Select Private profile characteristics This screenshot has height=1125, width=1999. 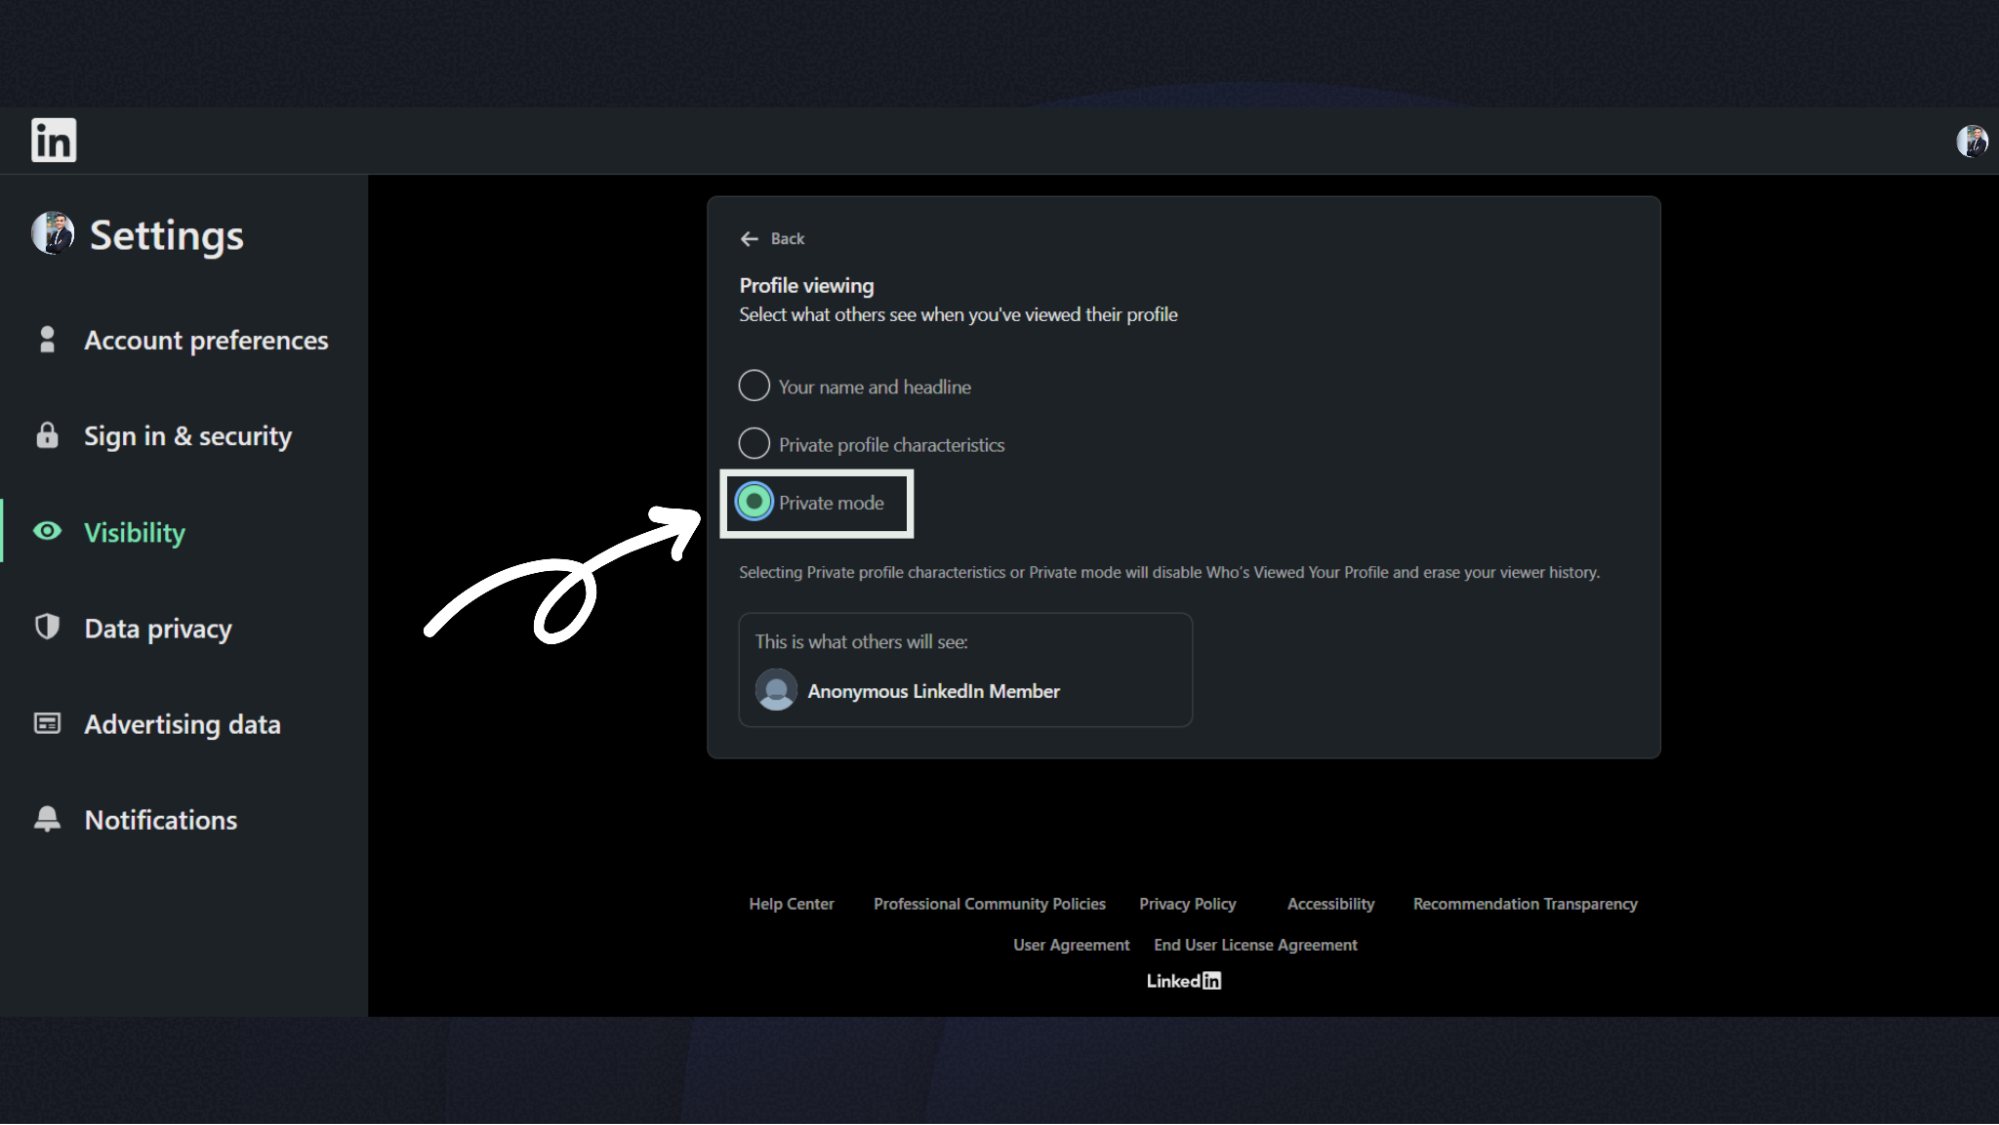[753, 443]
